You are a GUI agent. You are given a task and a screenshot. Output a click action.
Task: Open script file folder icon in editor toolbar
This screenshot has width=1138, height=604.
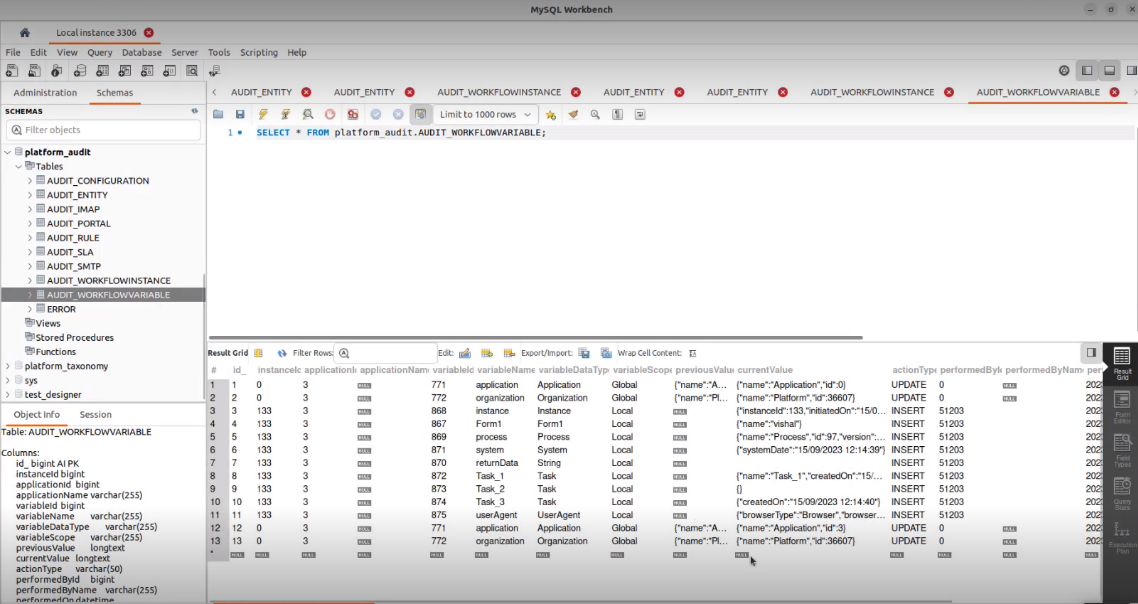(x=218, y=115)
